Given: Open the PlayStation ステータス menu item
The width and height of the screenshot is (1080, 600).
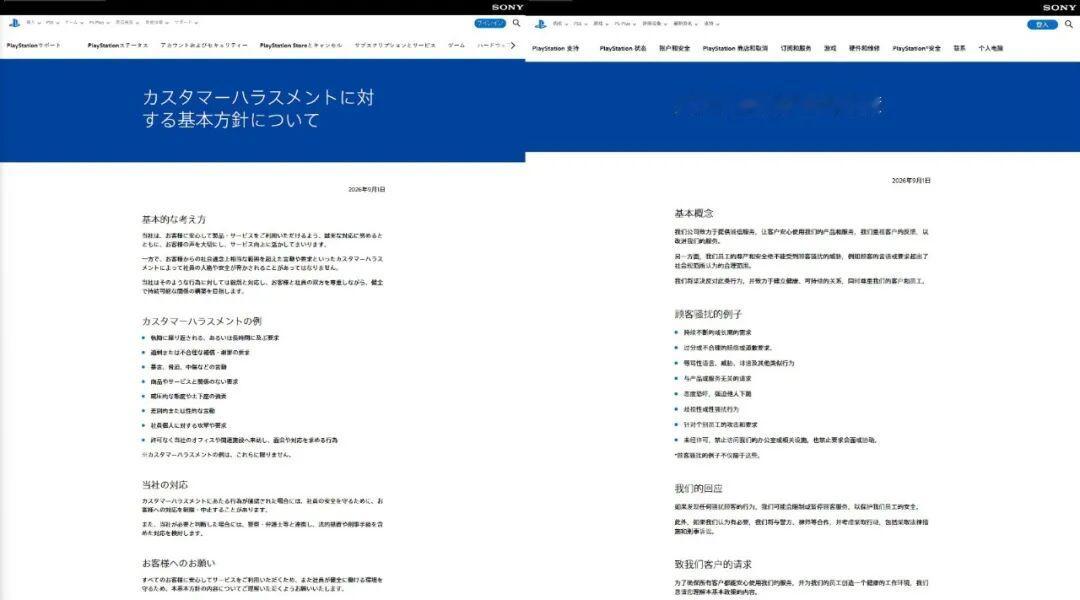Looking at the screenshot, I should 118,45.
